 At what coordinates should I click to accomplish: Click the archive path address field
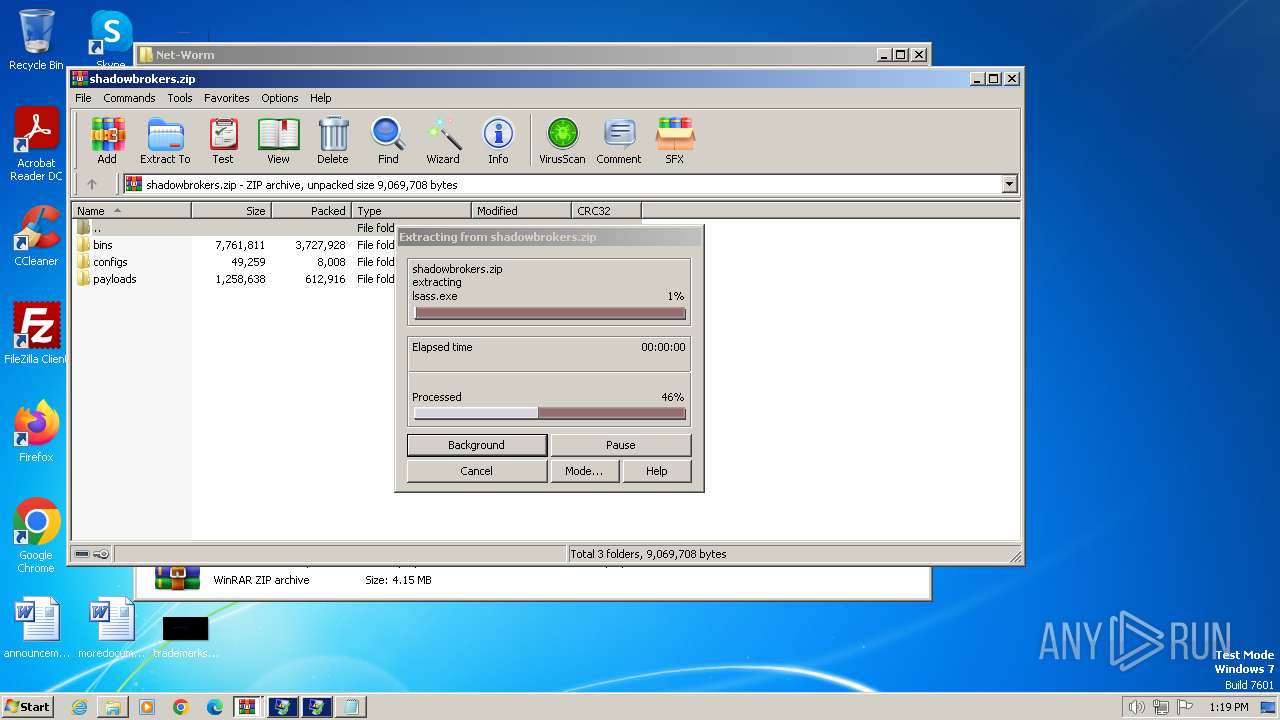pos(562,184)
